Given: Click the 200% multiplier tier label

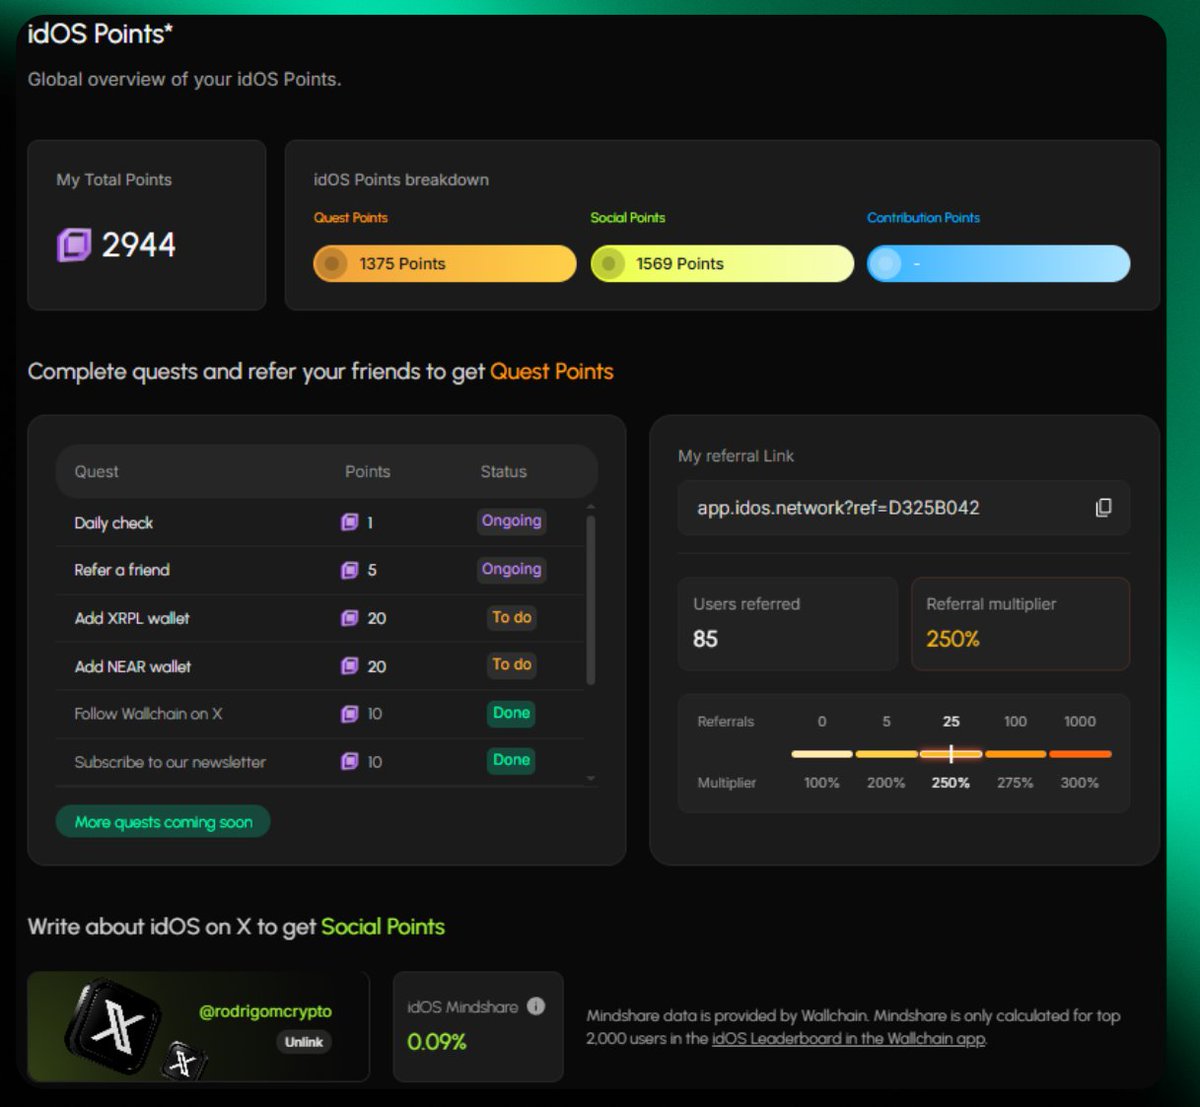Looking at the screenshot, I should (886, 783).
